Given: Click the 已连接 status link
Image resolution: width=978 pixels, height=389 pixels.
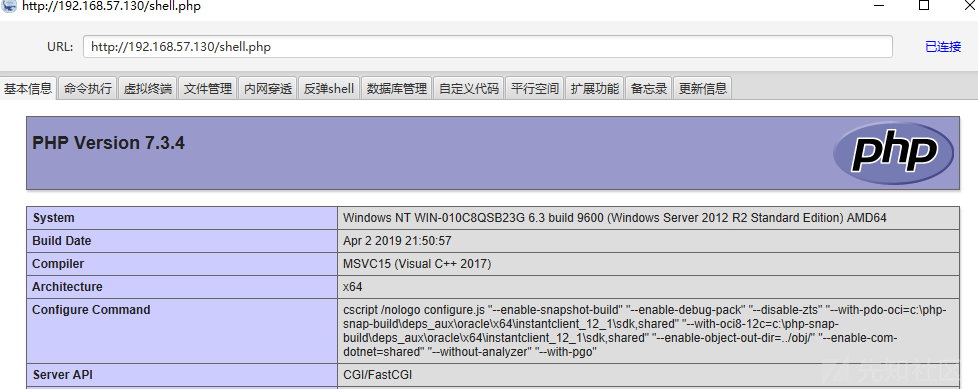Looking at the screenshot, I should [x=943, y=47].
